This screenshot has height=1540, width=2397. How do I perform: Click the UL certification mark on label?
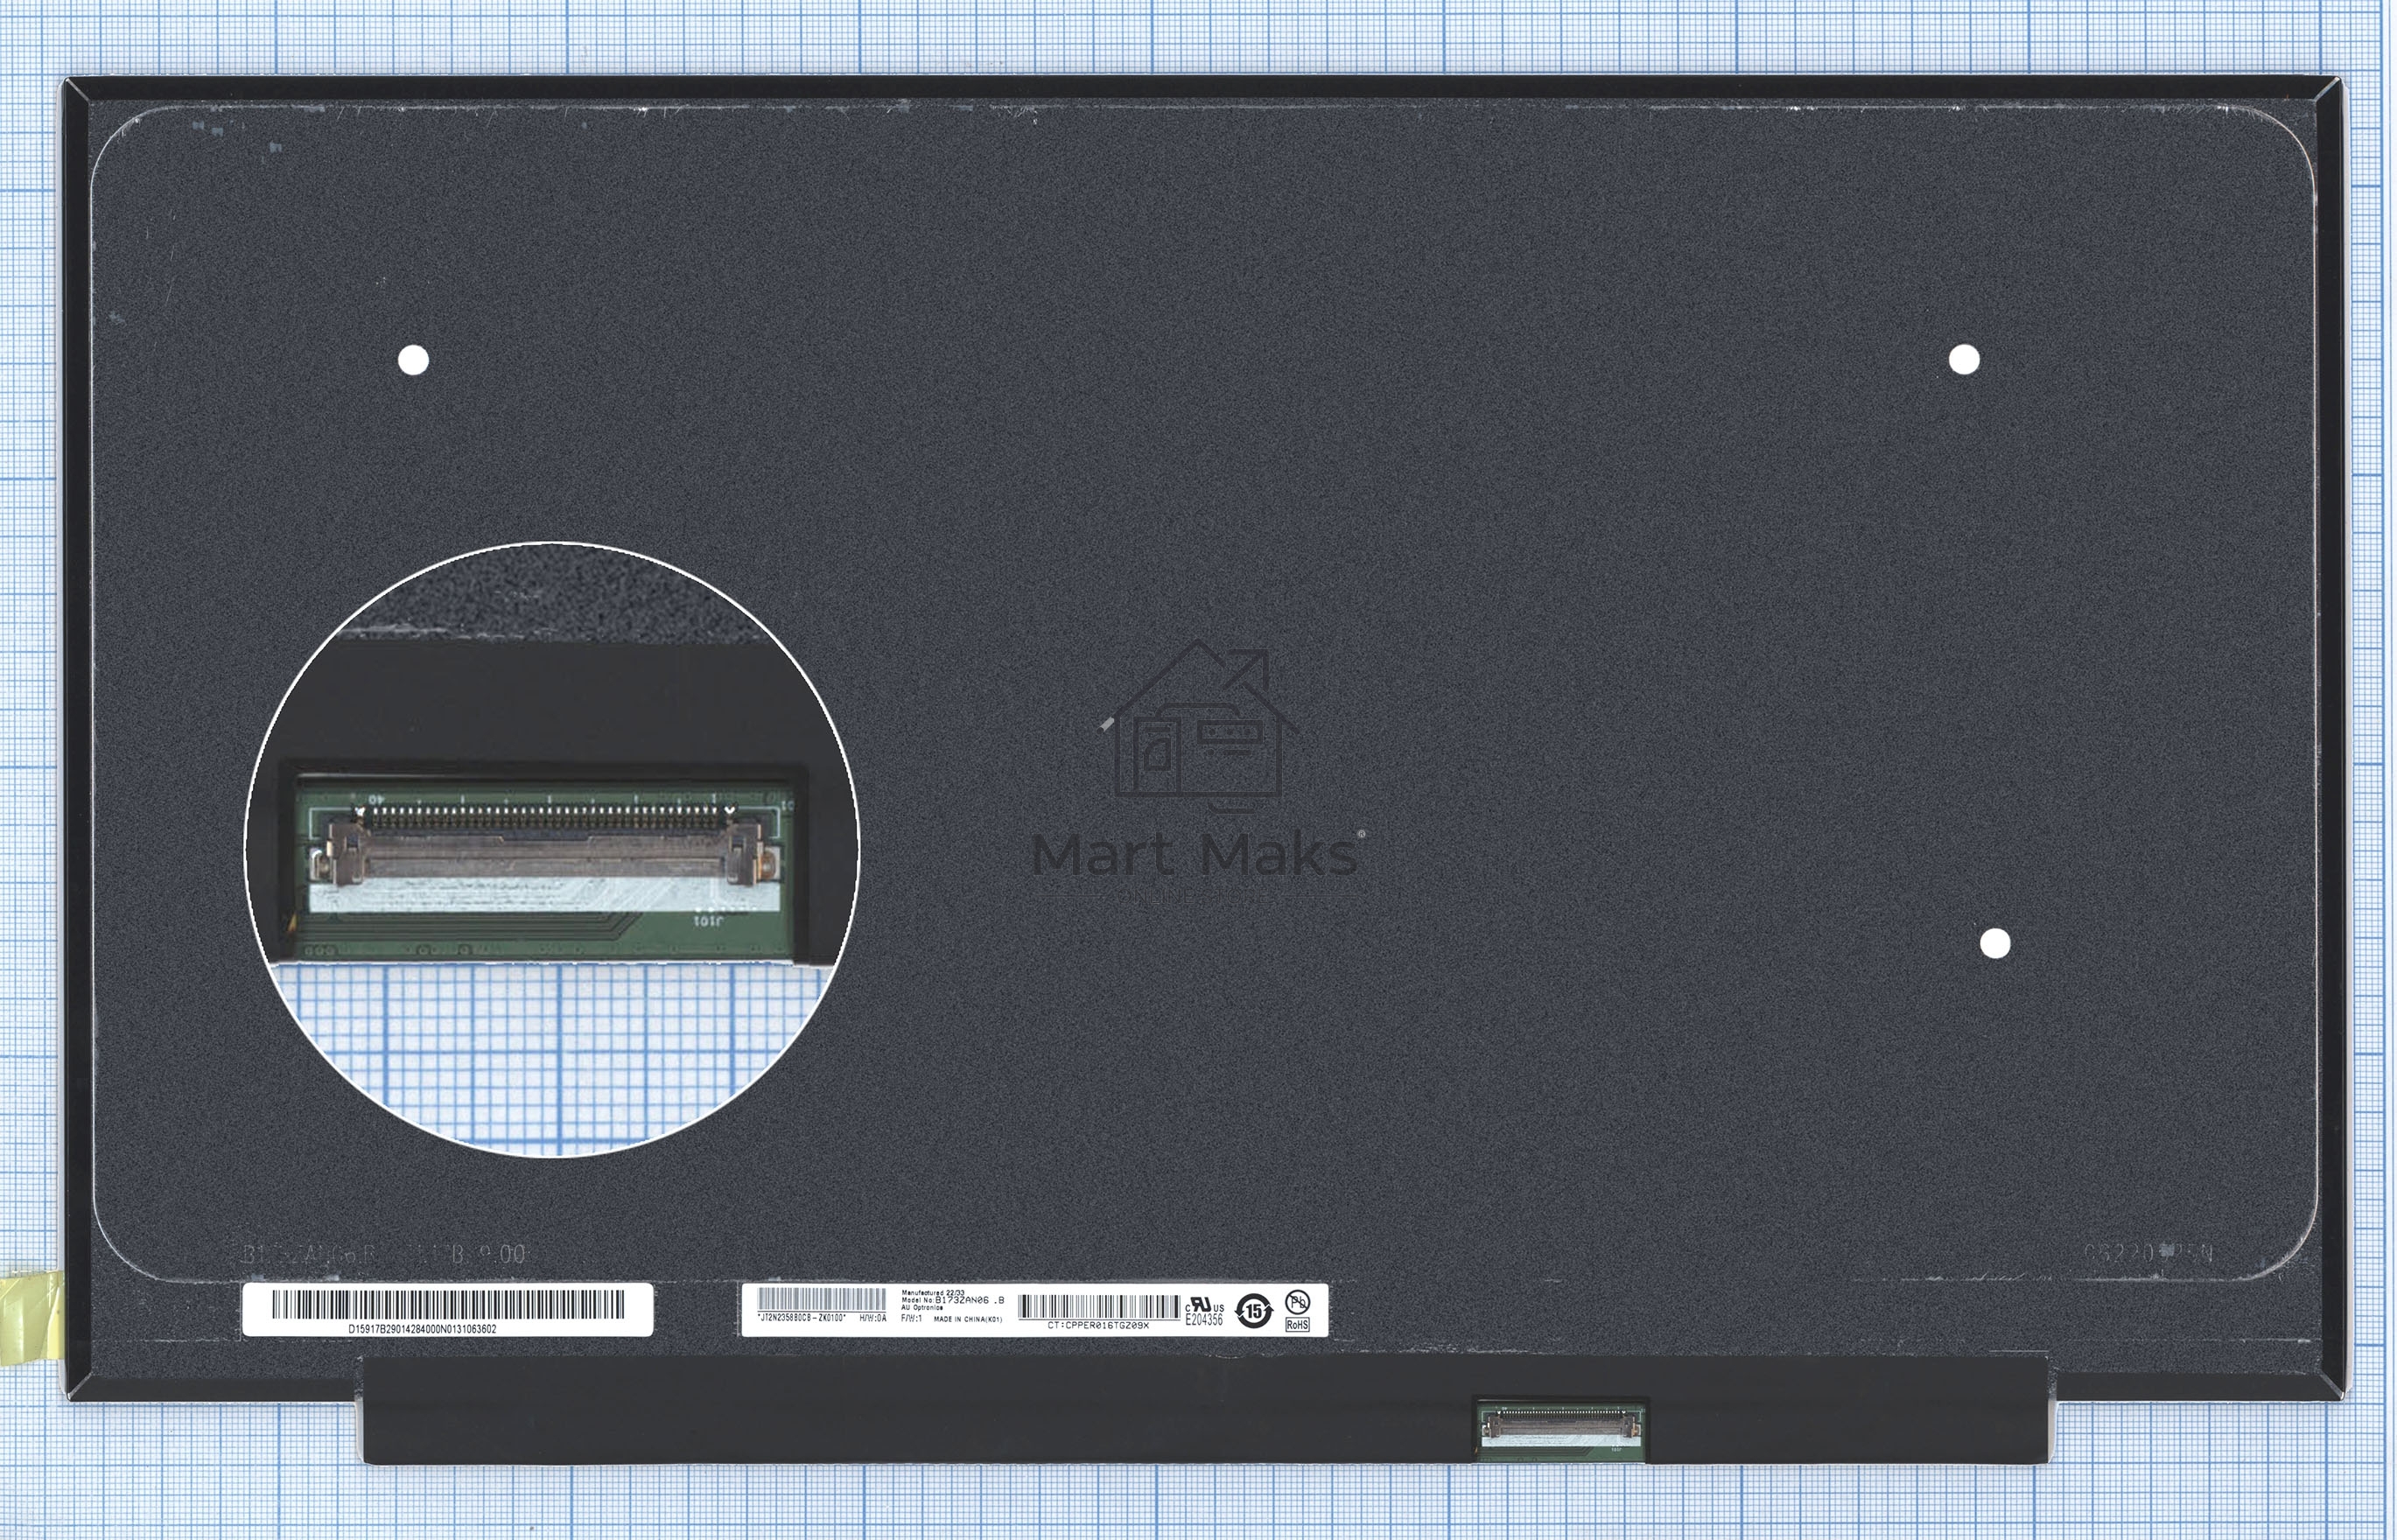[x=1204, y=1305]
